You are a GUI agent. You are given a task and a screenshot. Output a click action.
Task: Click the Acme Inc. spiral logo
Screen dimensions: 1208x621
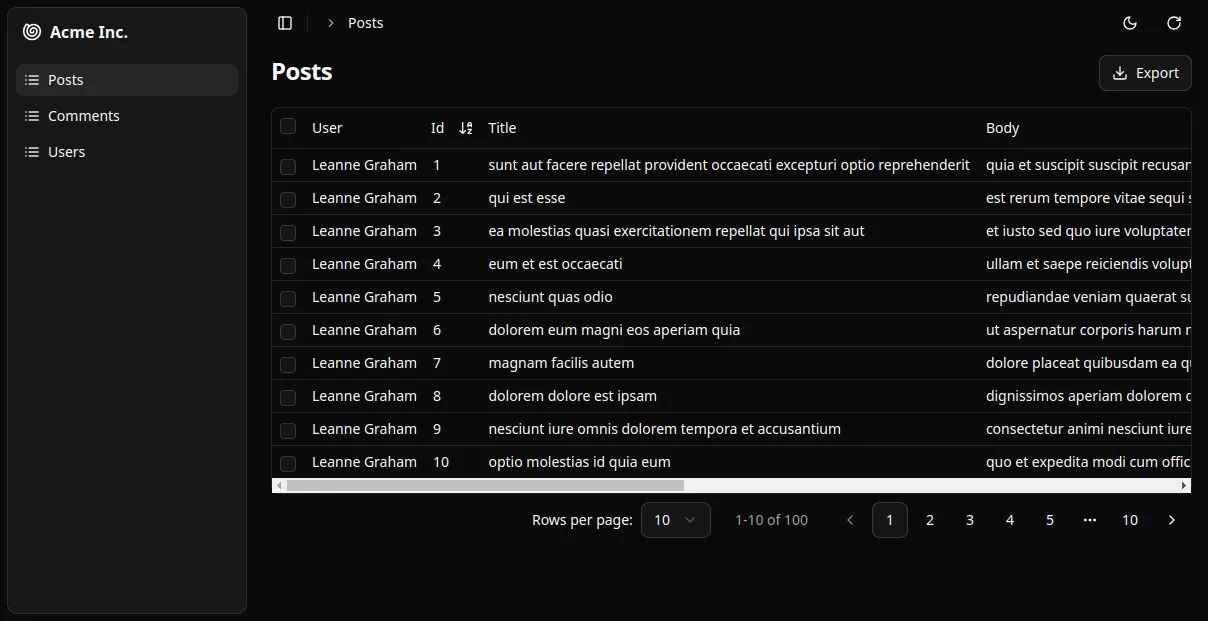32,32
